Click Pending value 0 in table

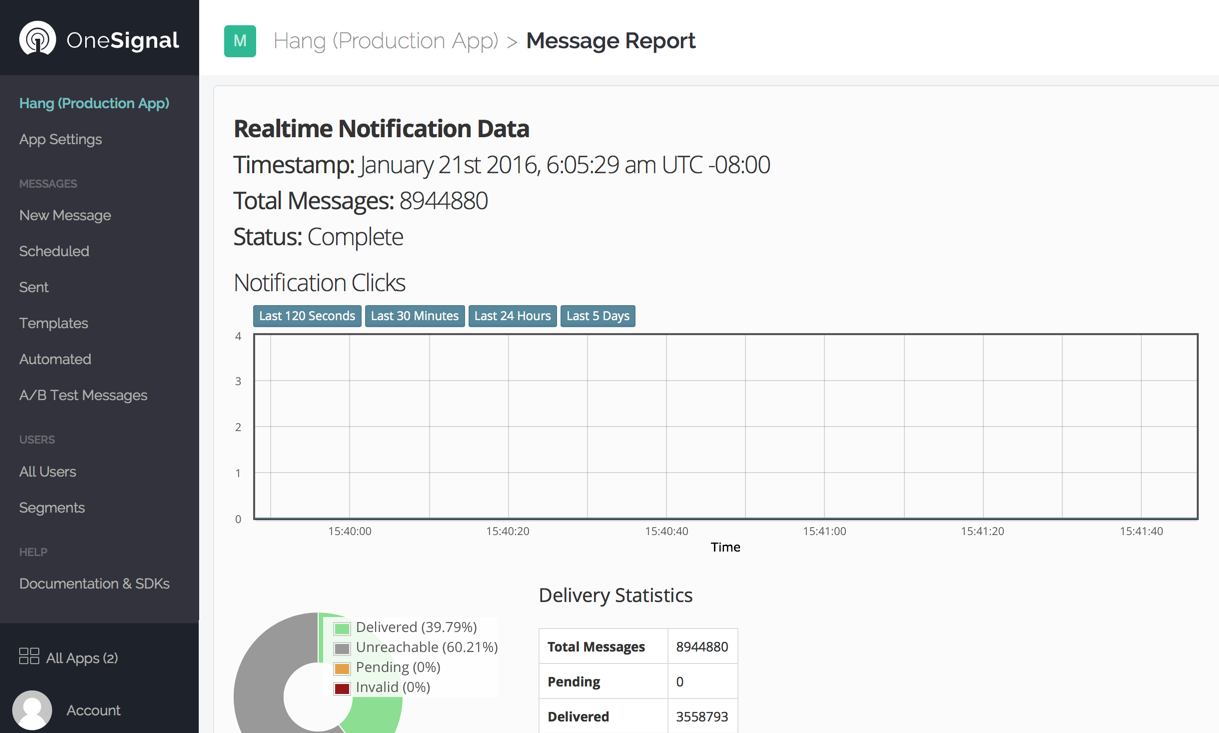680,682
